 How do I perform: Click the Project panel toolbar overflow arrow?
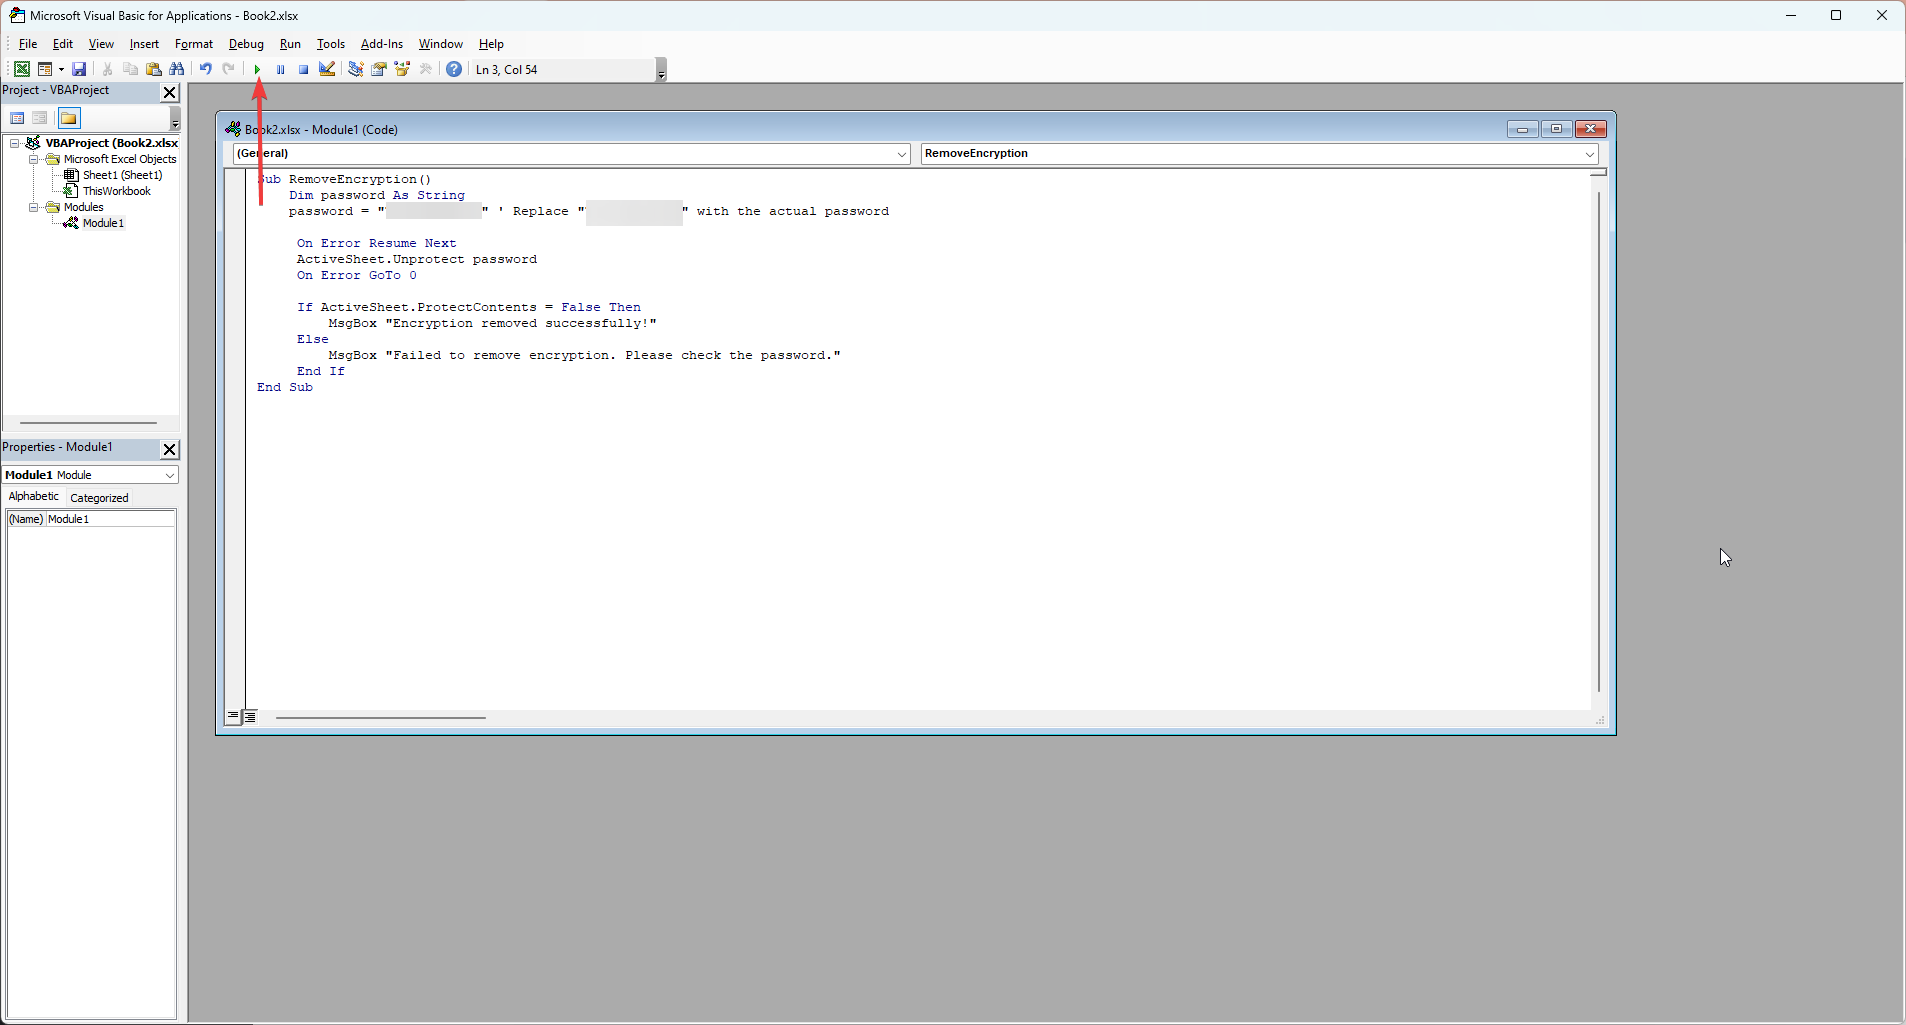tap(175, 119)
